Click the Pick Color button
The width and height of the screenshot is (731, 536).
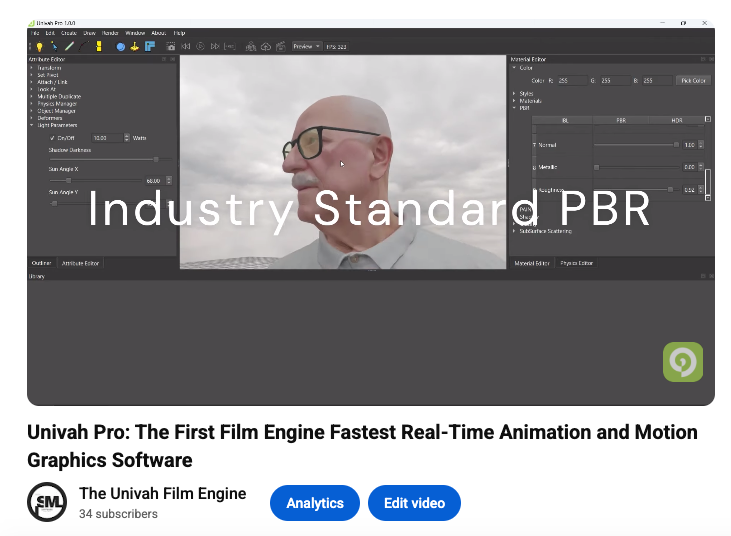(693, 81)
